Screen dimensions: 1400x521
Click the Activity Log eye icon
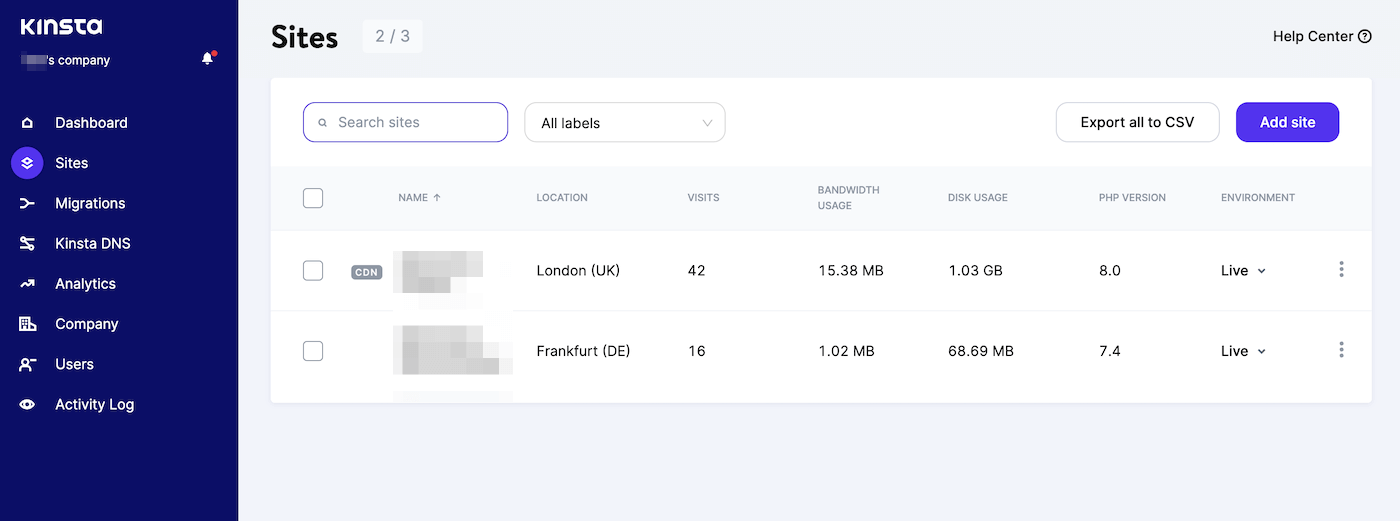pos(27,404)
